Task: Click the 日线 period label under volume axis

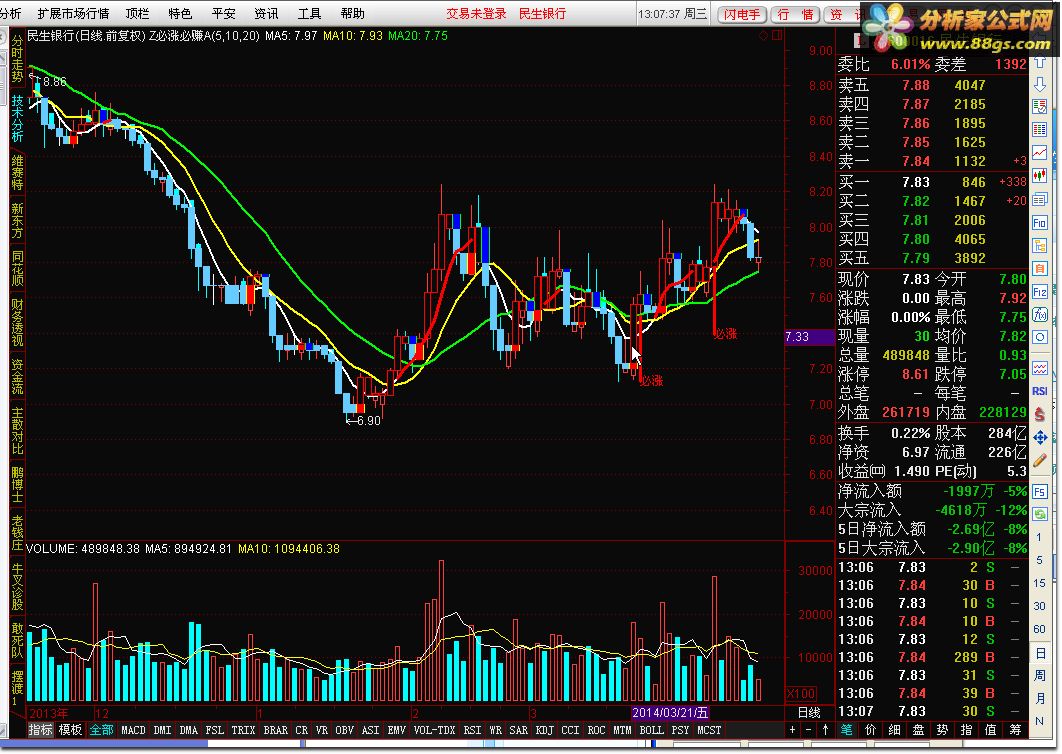Action: point(809,712)
